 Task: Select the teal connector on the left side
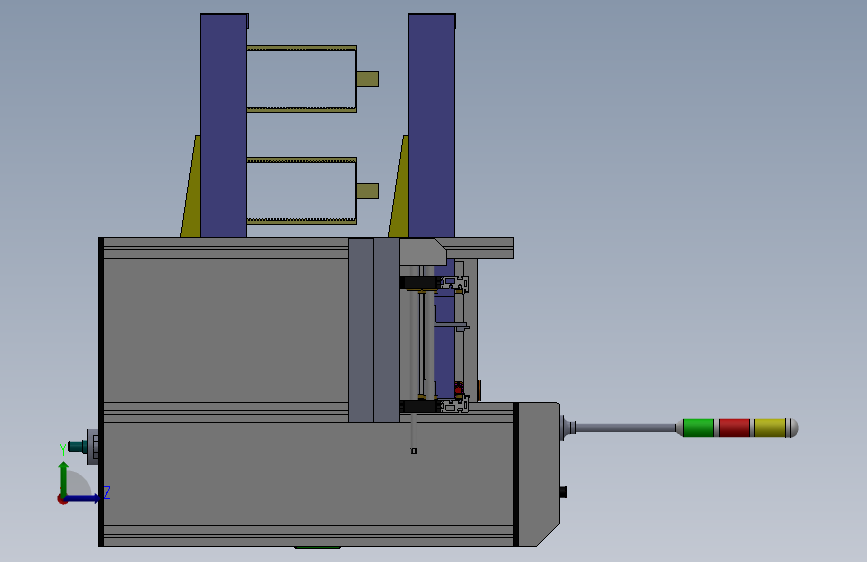[77, 446]
